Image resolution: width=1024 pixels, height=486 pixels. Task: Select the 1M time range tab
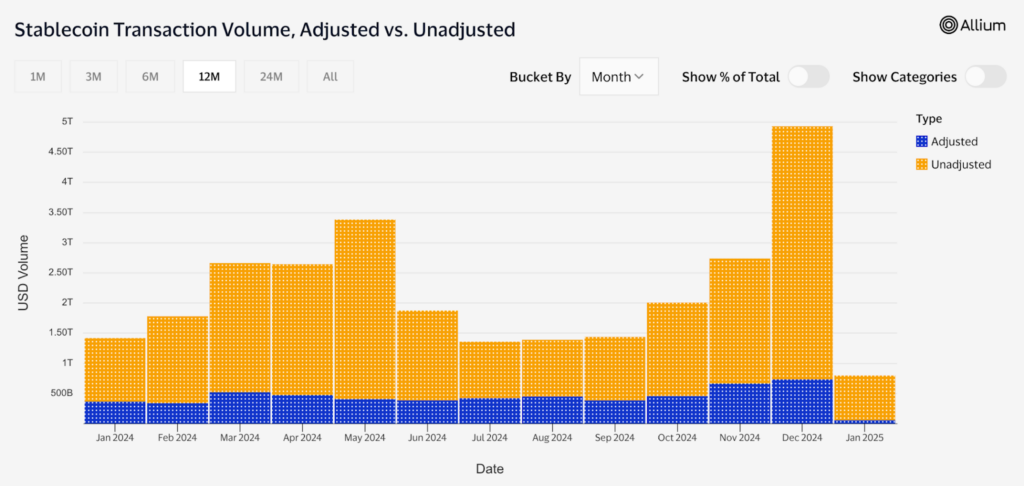coord(38,77)
